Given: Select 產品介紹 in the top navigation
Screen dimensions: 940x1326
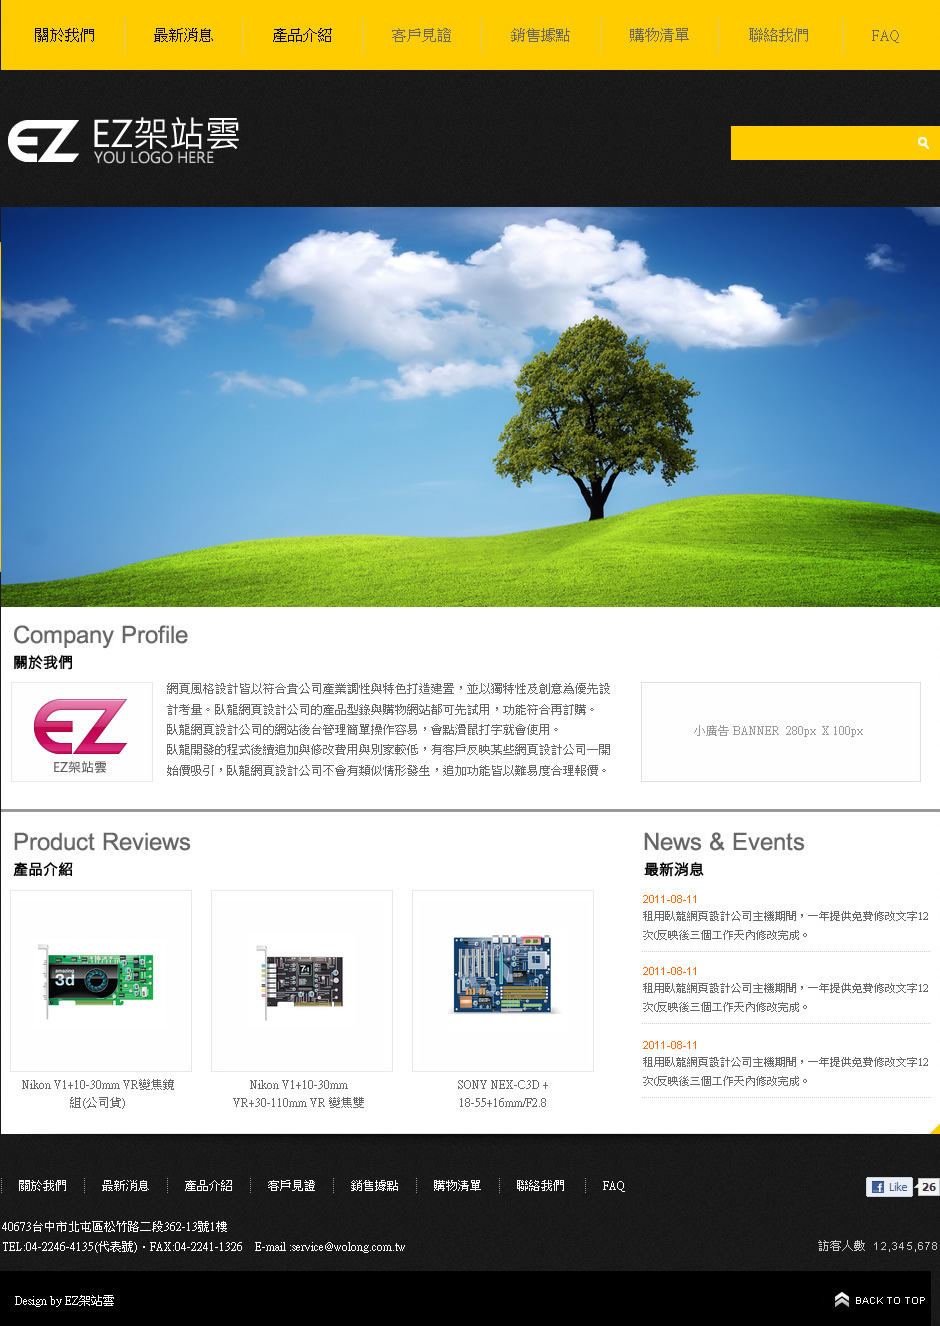Looking at the screenshot, I should click(x=302, y=35).
